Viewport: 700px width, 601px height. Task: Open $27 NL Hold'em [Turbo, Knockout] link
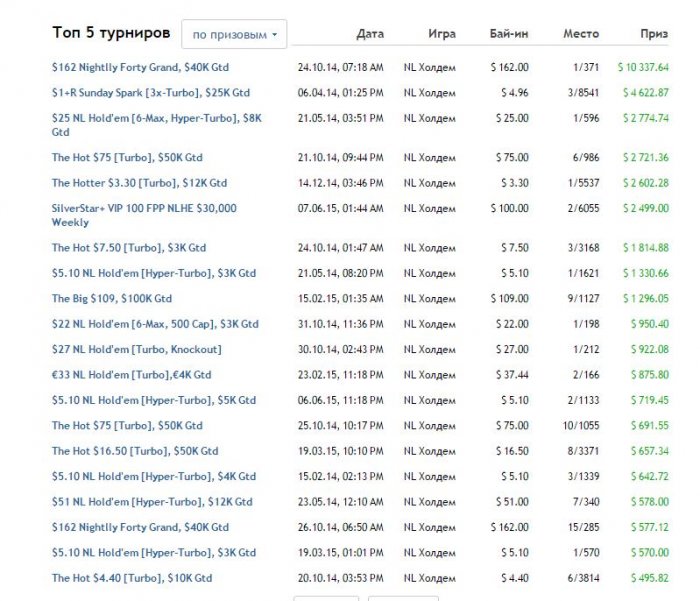coord(137,349)
